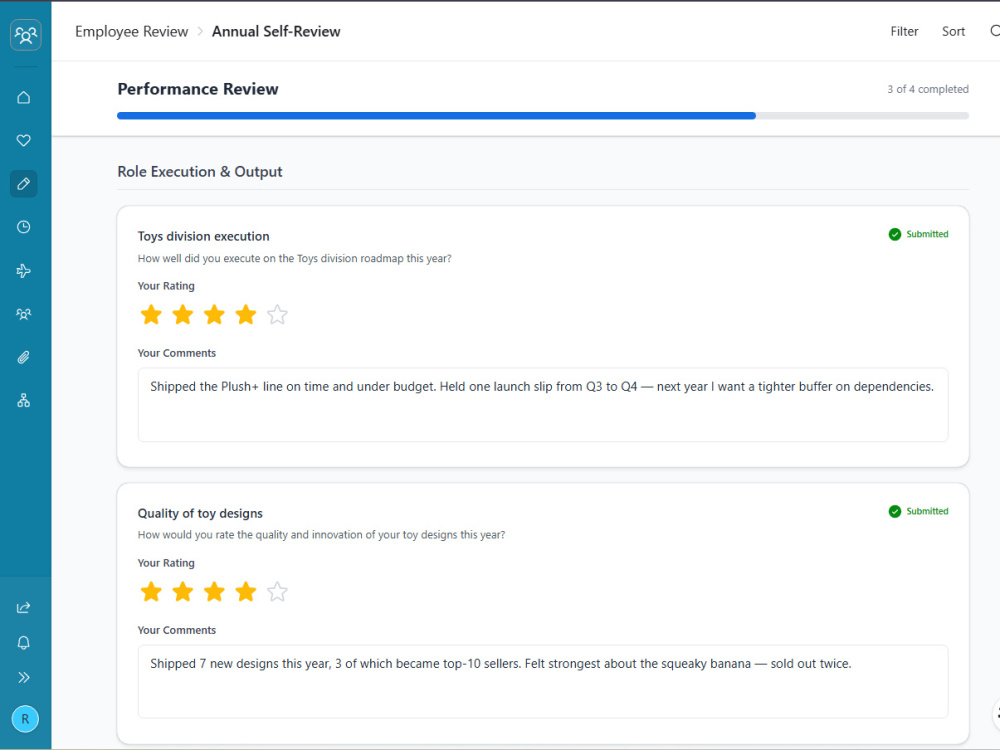Click the Quality of toy designs comments box
1000x750 pixels.
543,682
